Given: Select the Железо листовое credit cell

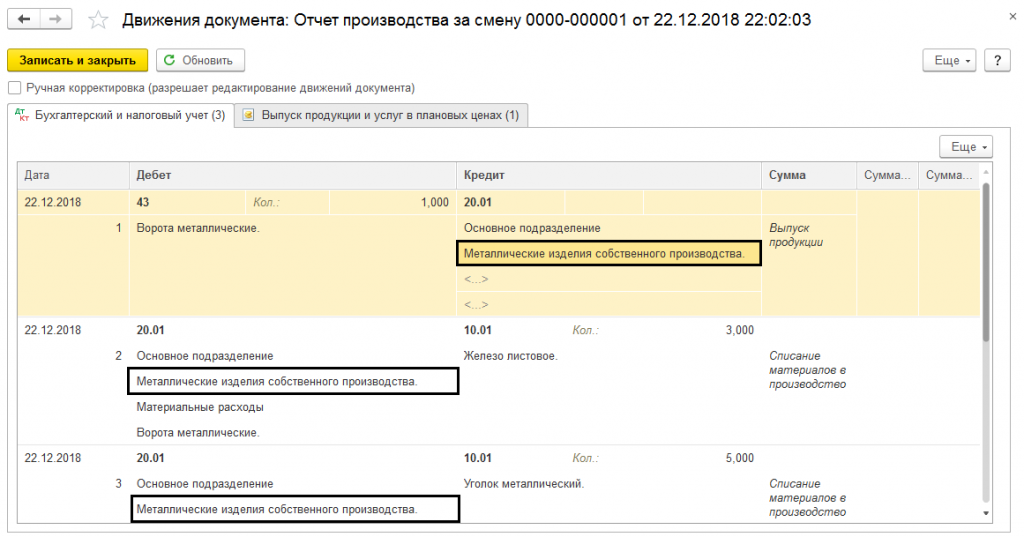Looking at the screenshot, I should (511, 356).
